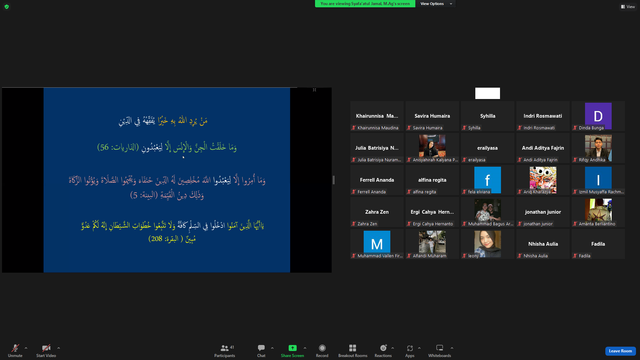This screenshot has height=360, width=640.
Task: Select Ergi Cahya Hernanto's tile
Action: click(x=432, y=212)
